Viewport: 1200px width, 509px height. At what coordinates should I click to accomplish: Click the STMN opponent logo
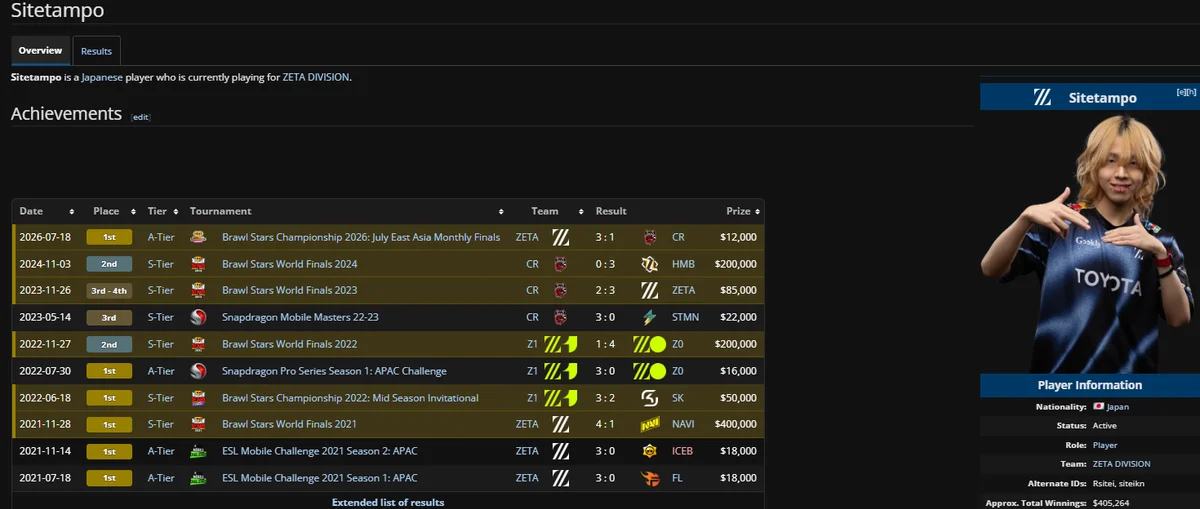click(650, 318)
